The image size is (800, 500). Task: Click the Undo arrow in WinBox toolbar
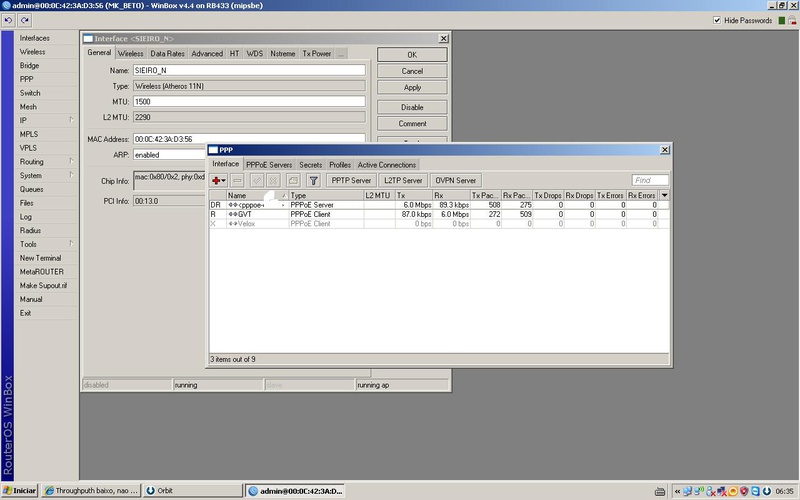point(8,20)
